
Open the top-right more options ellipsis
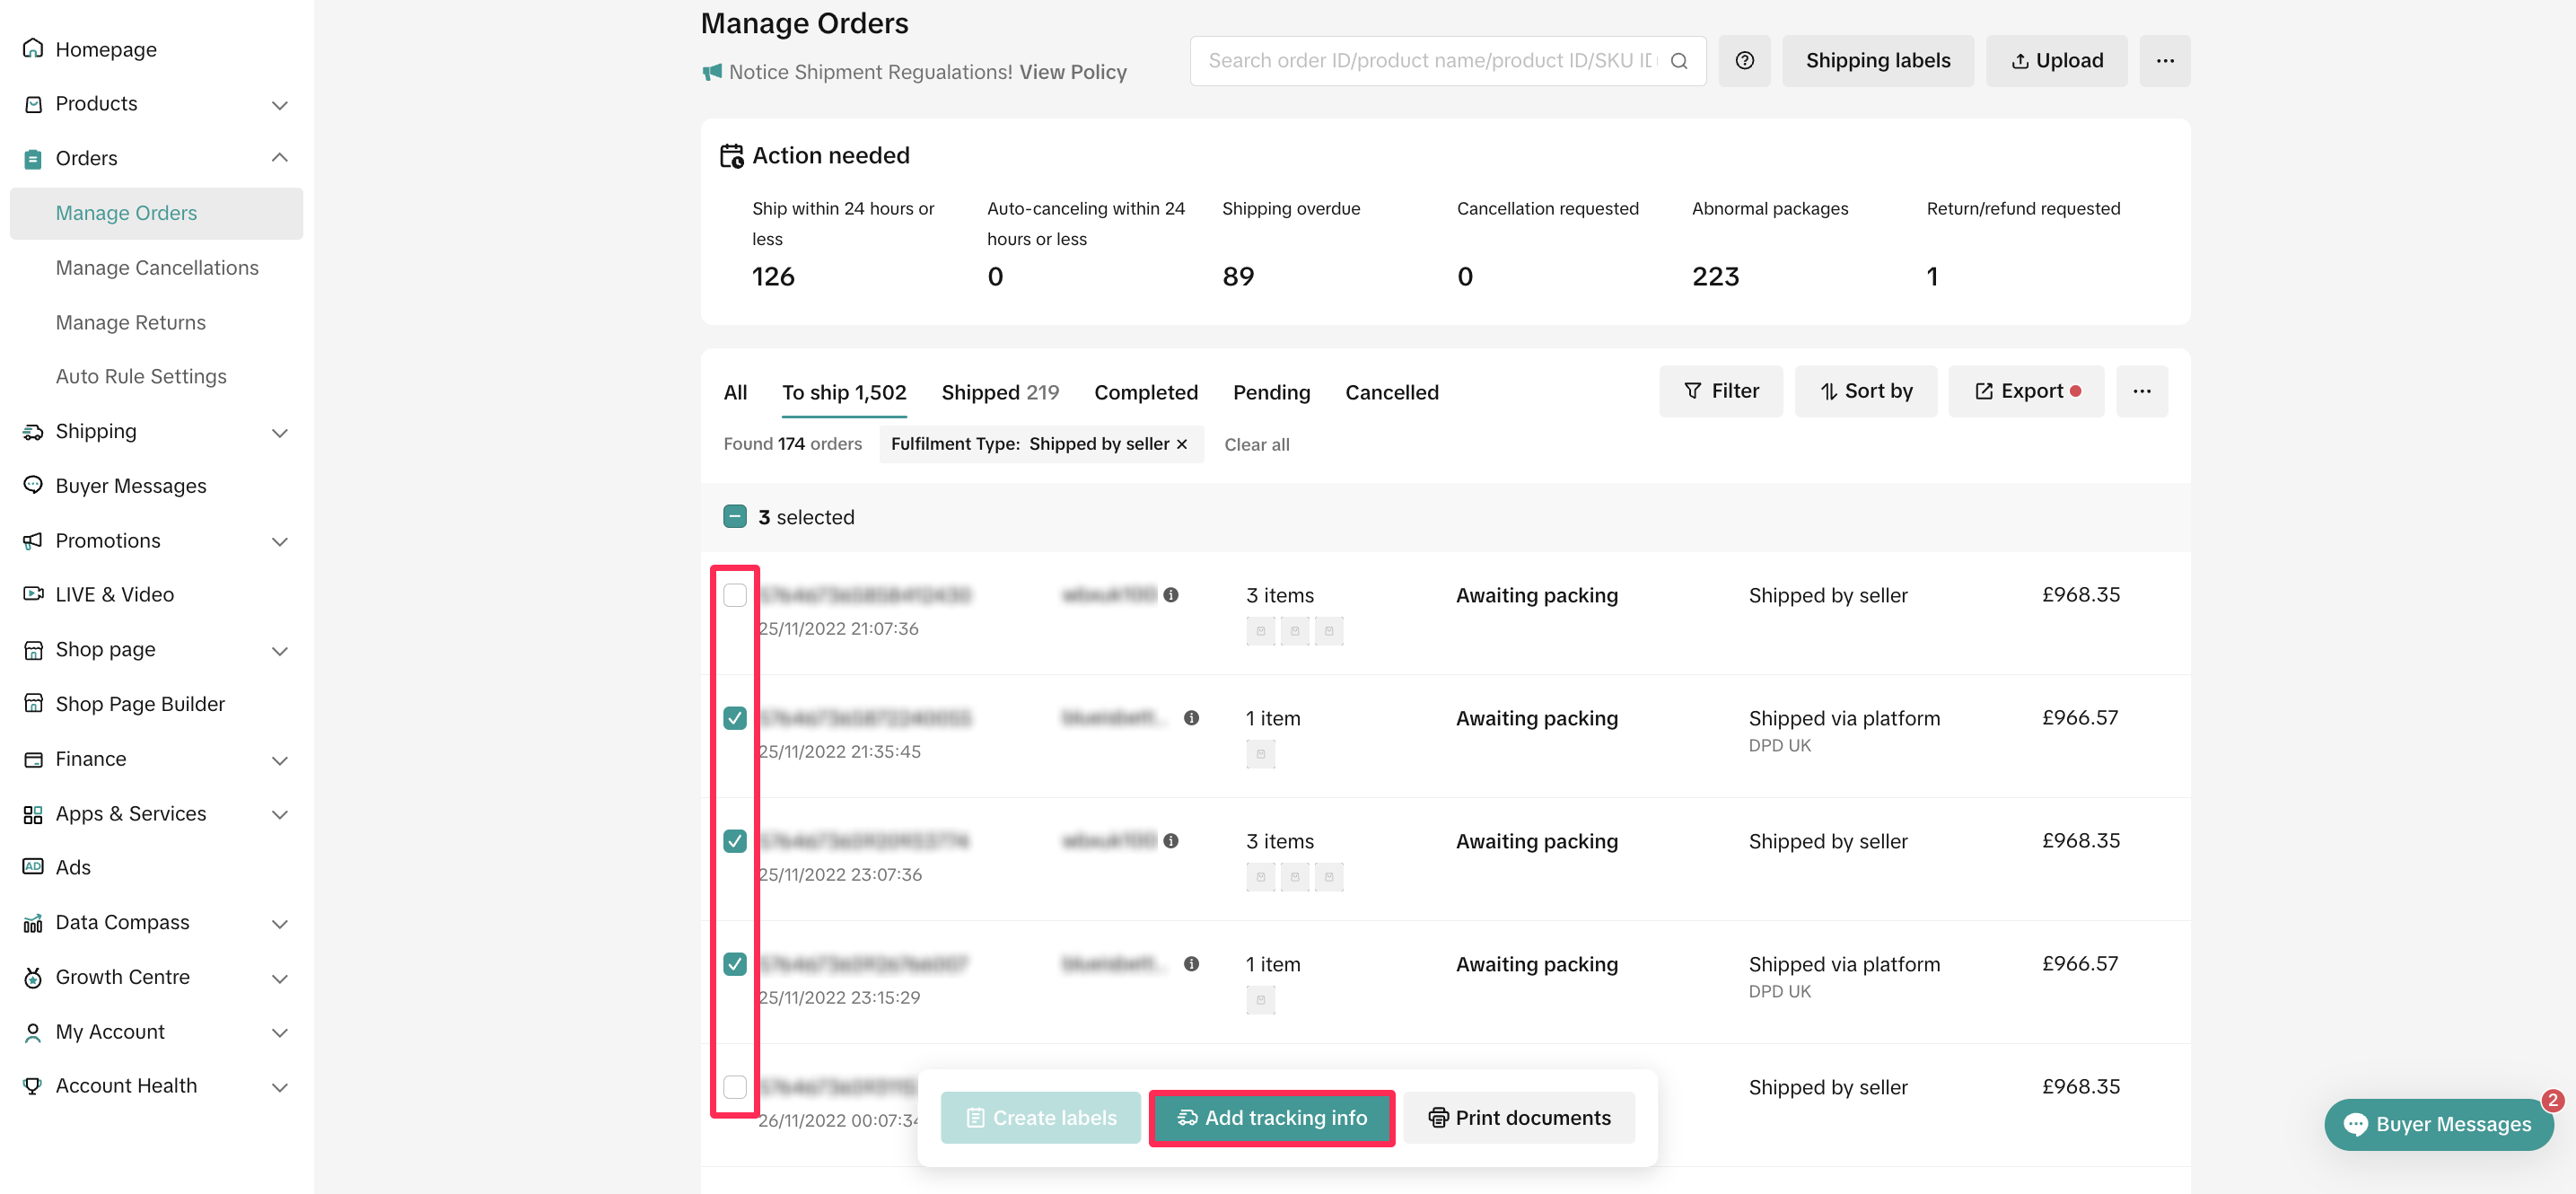pos(2164,61)
